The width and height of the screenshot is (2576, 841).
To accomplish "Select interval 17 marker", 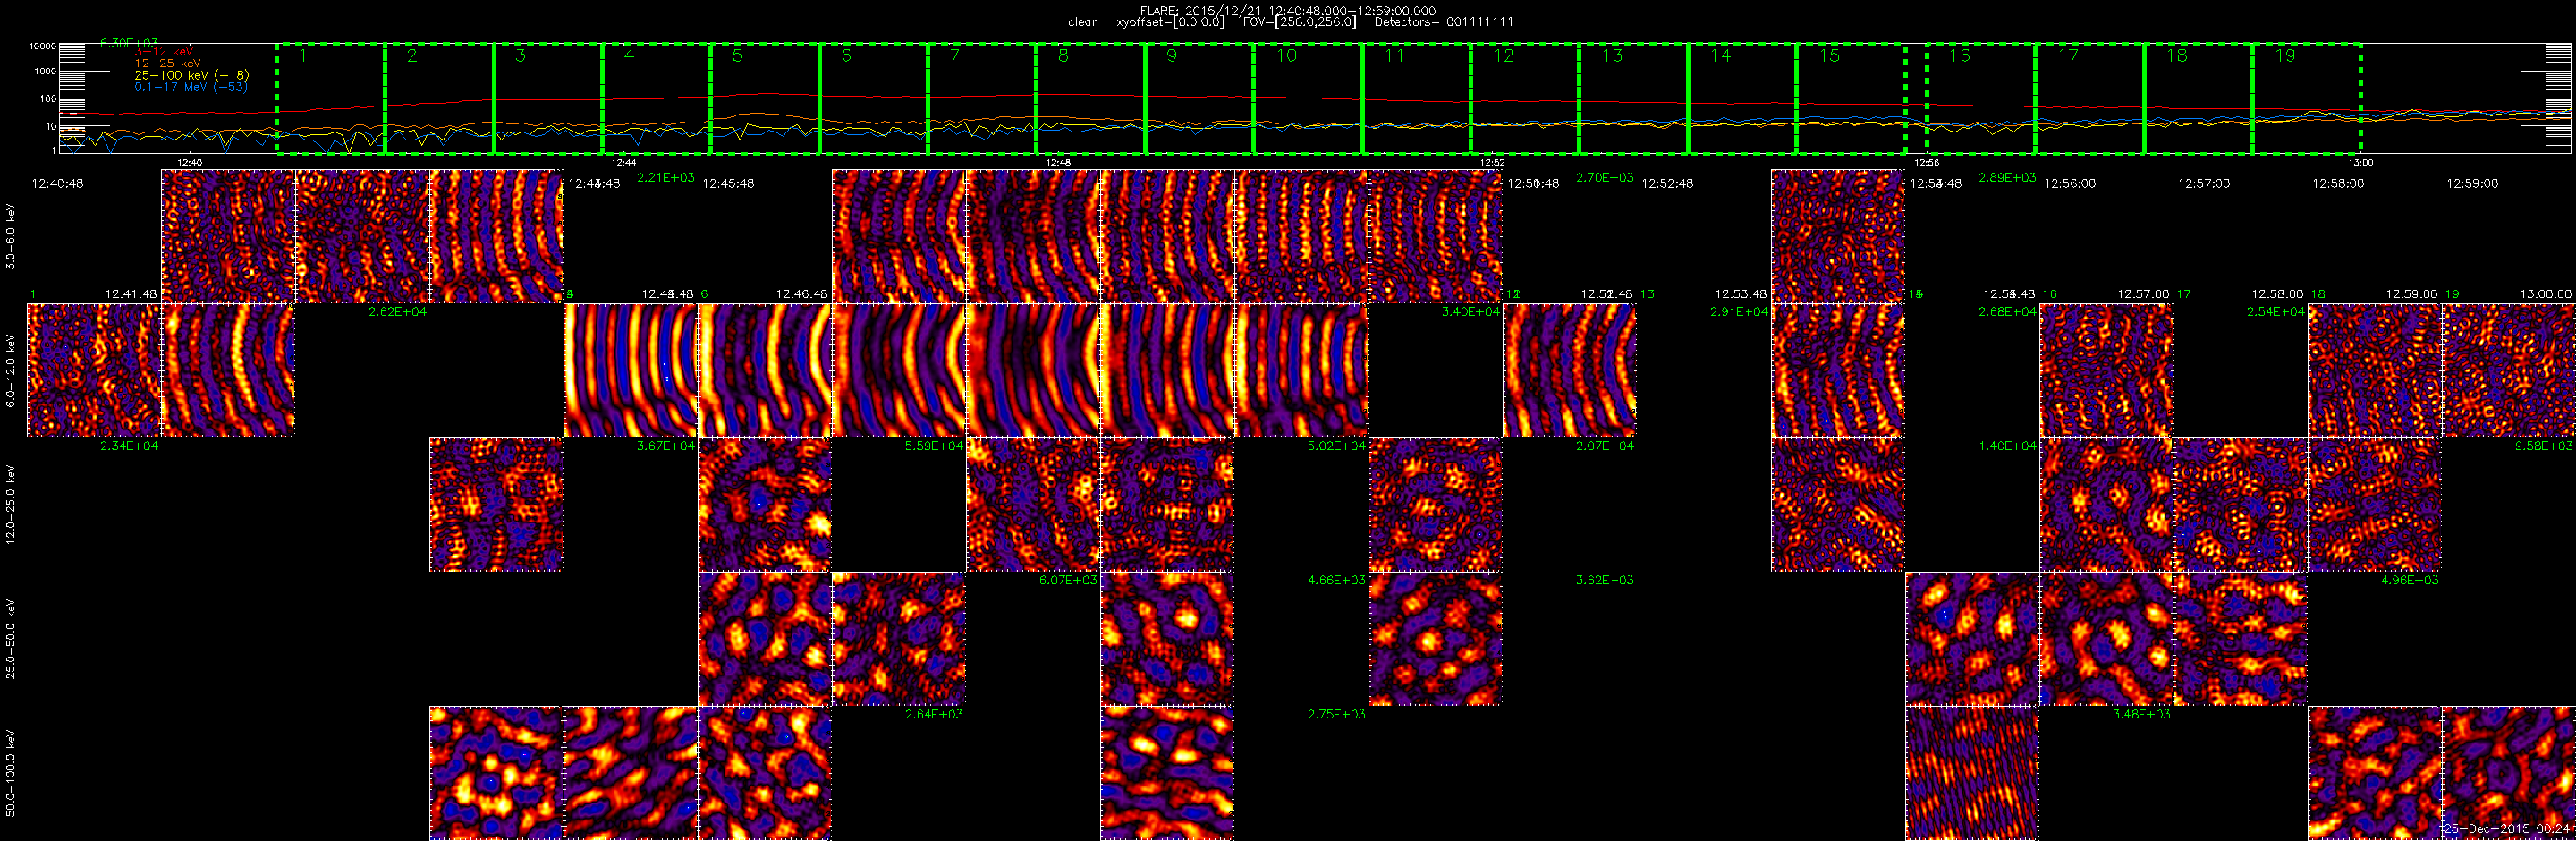I will tap(2068, 56).
